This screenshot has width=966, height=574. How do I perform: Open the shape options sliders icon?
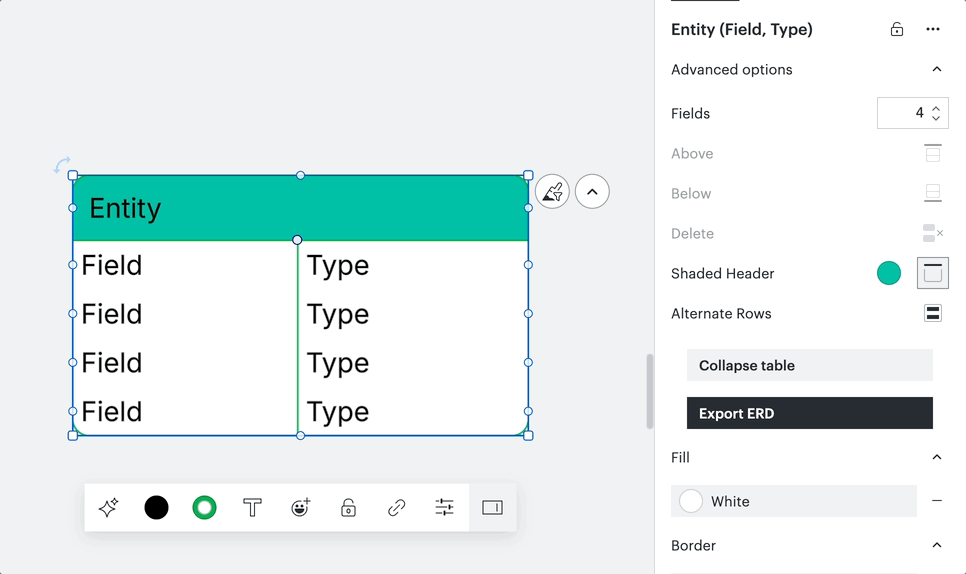(x=444, y=507)
